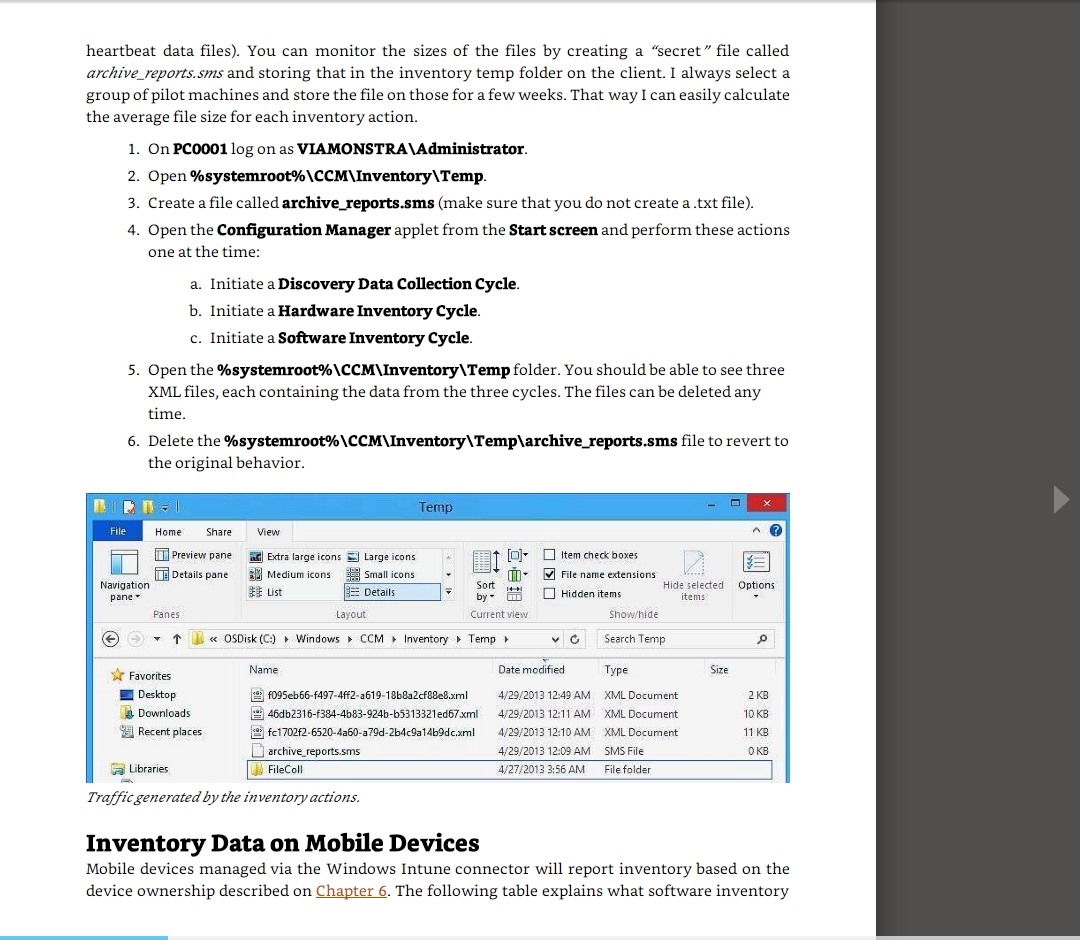The height and width of the screenshot is (940, 1080).
Task: Click the ribbon Help question mark
Action: (775, 531)
